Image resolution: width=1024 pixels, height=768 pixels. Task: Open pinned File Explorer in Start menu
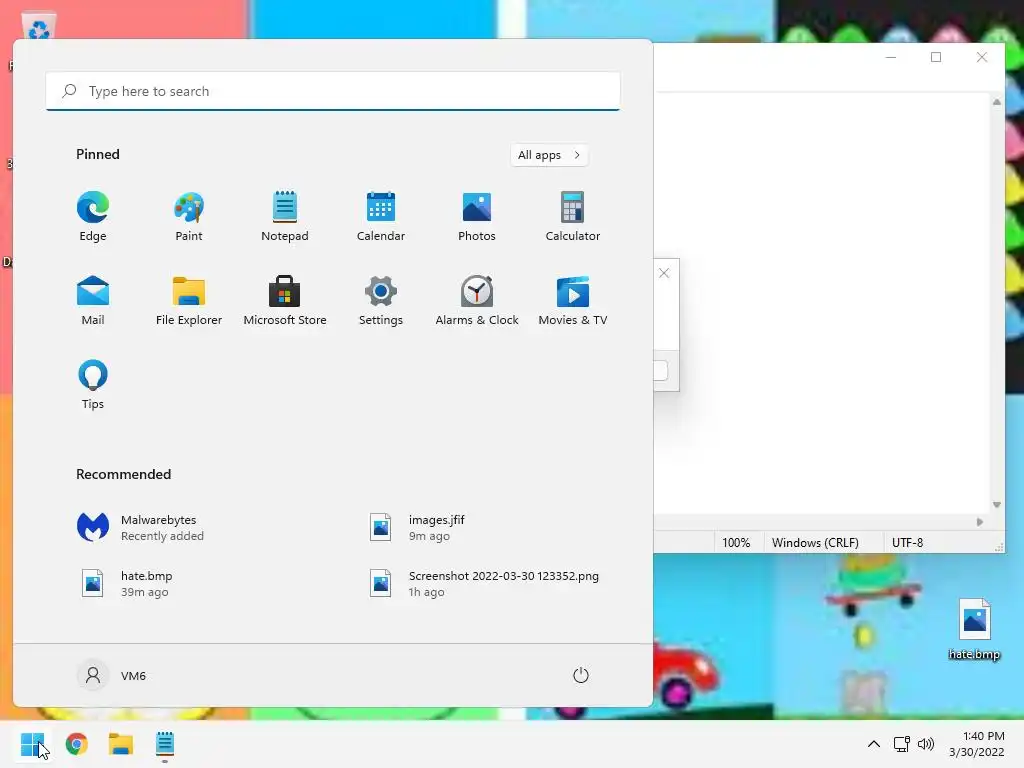tap(189, 300)
